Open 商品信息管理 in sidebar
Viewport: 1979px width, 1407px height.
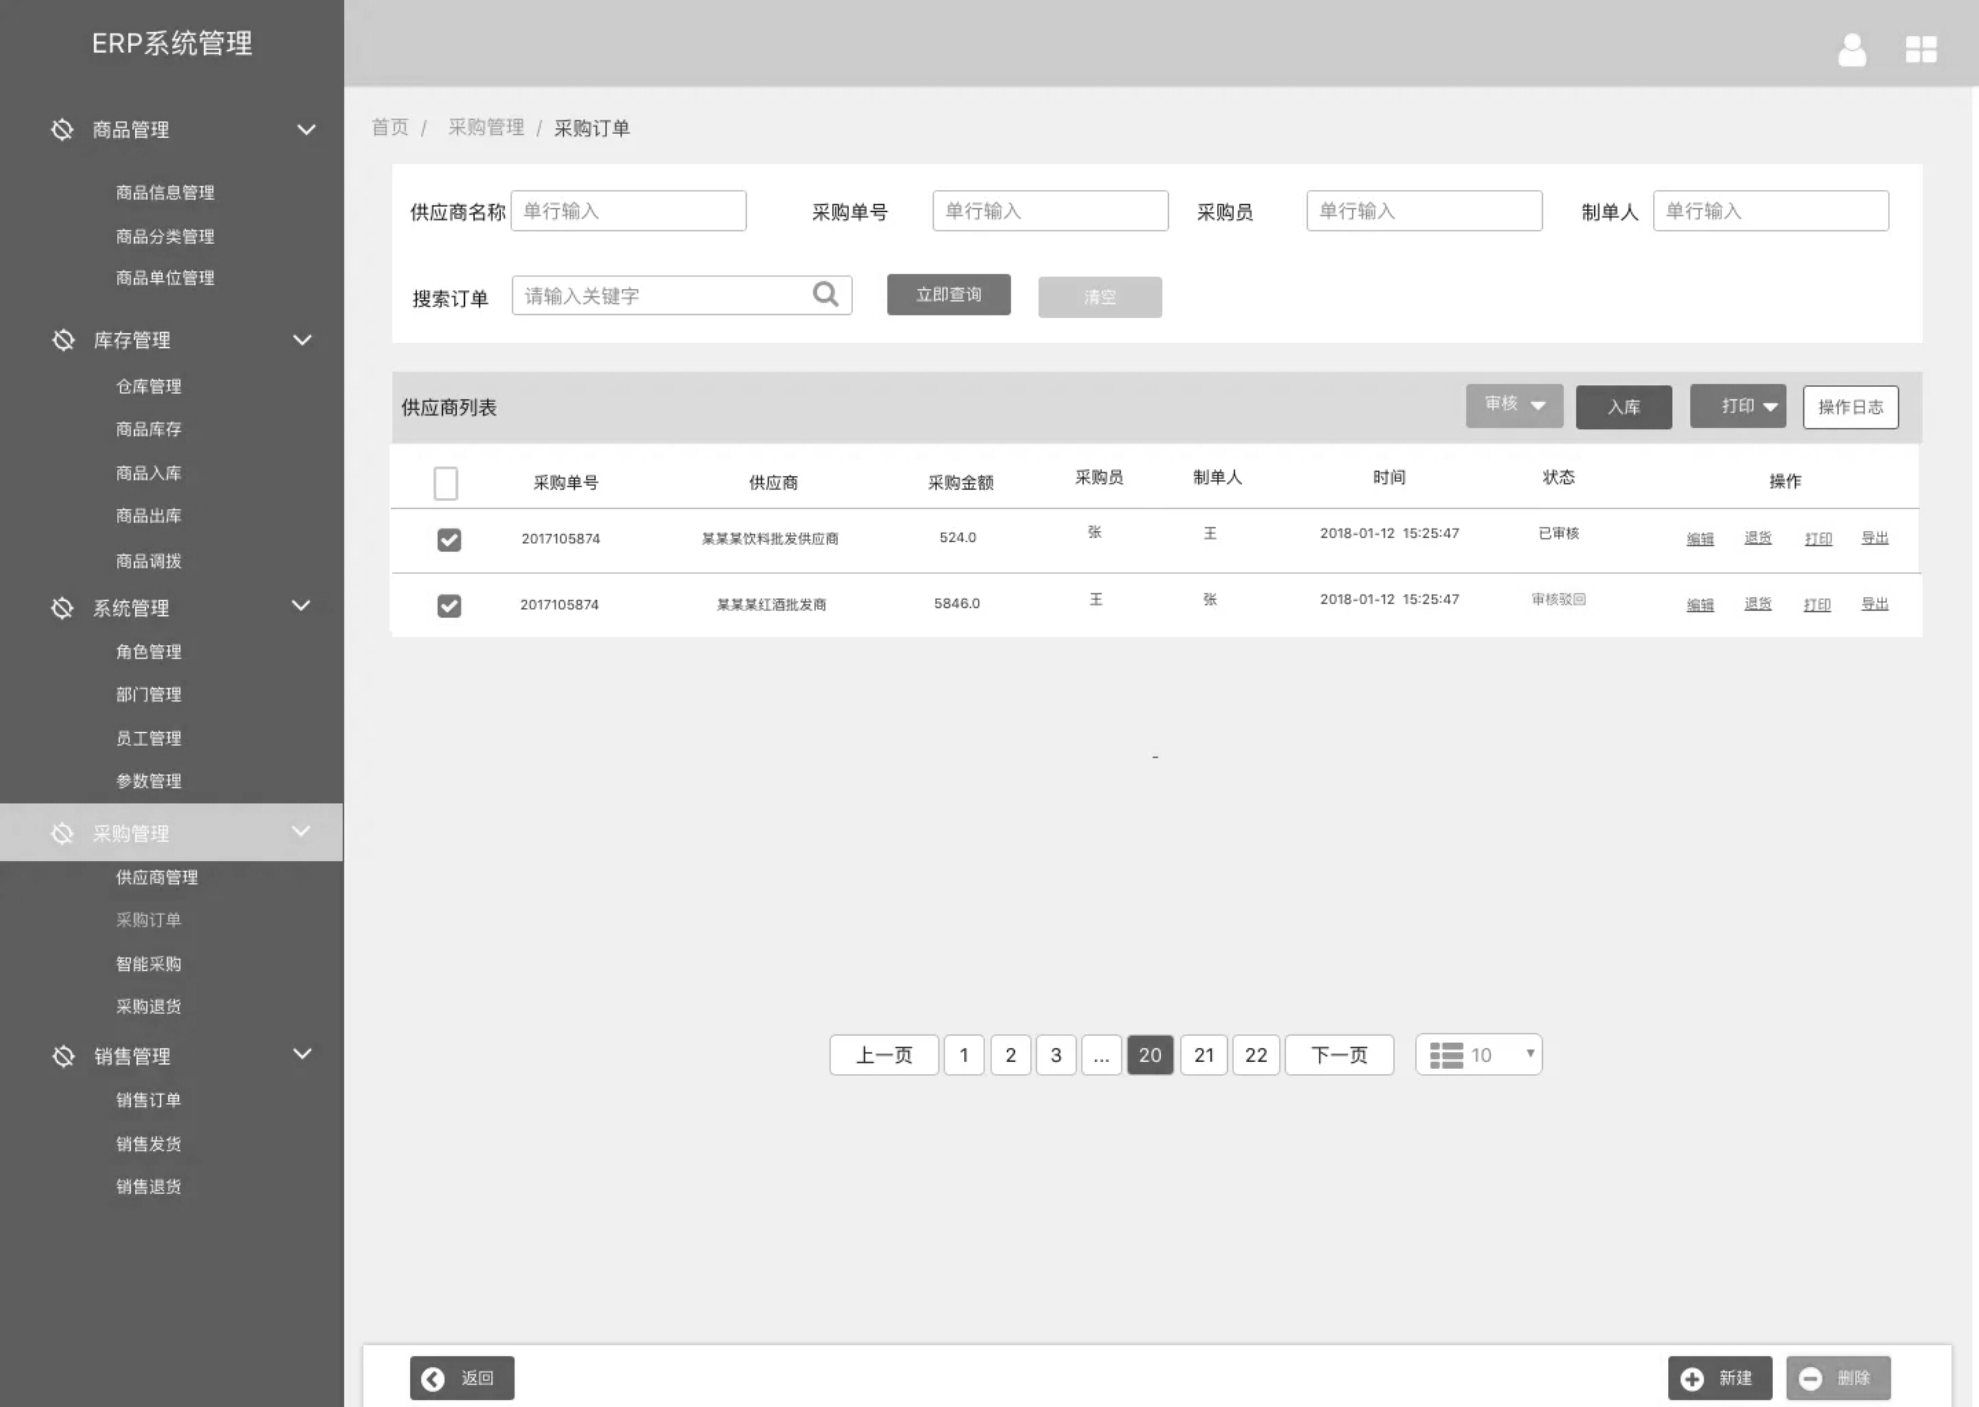(165, 192)
